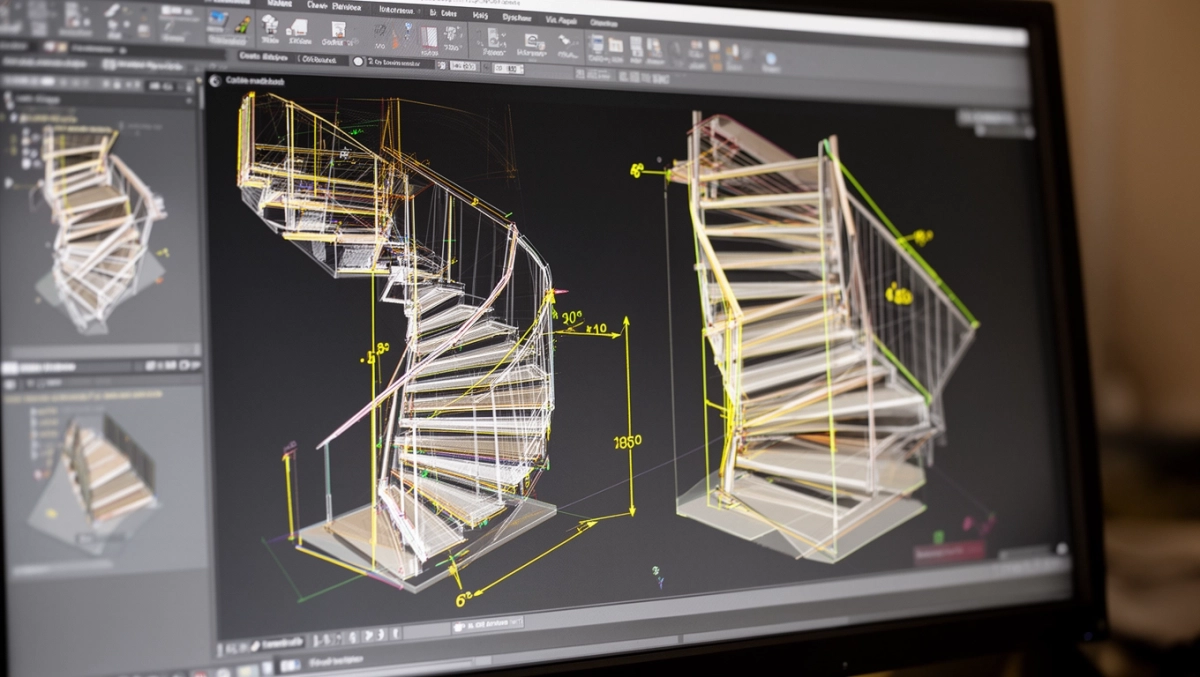Toggle first checkbox in left panel tree

[x=14, y=118]
